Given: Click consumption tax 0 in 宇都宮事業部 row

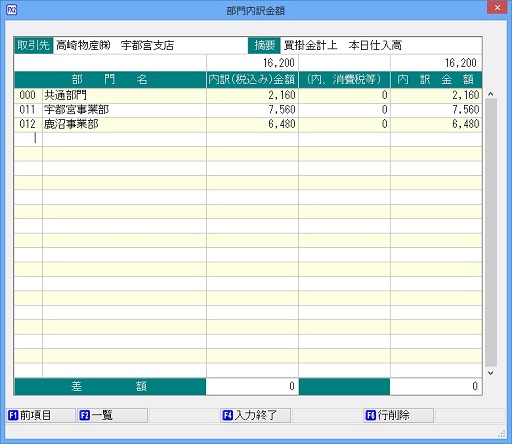Looking at the screenshot, I should (344, 110).
